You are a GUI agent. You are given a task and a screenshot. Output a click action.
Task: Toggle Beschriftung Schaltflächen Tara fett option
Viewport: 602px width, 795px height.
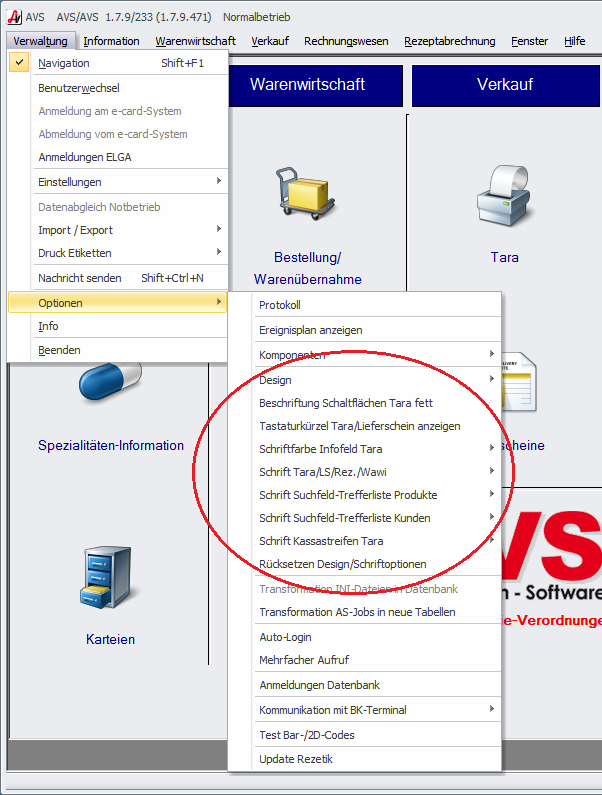click(345, 403)
